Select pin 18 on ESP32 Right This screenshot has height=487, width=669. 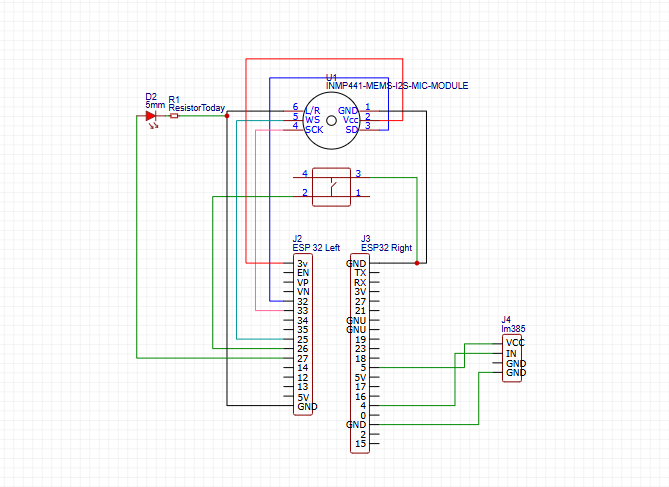pos(361,359)
